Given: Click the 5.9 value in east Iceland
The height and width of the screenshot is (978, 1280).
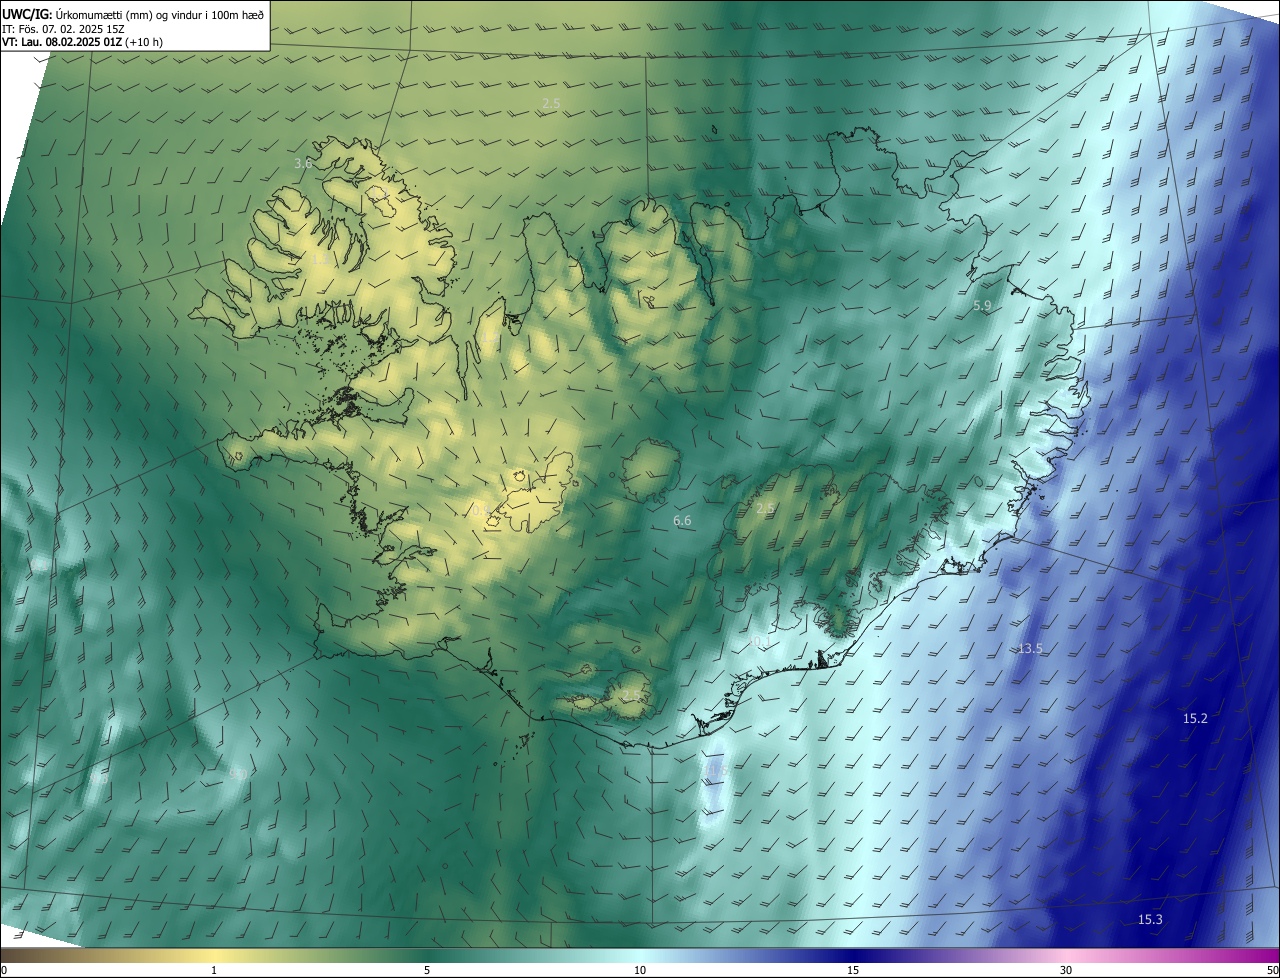Looking at the screenshot, I should pyautogui.click(x=982, y=306).
